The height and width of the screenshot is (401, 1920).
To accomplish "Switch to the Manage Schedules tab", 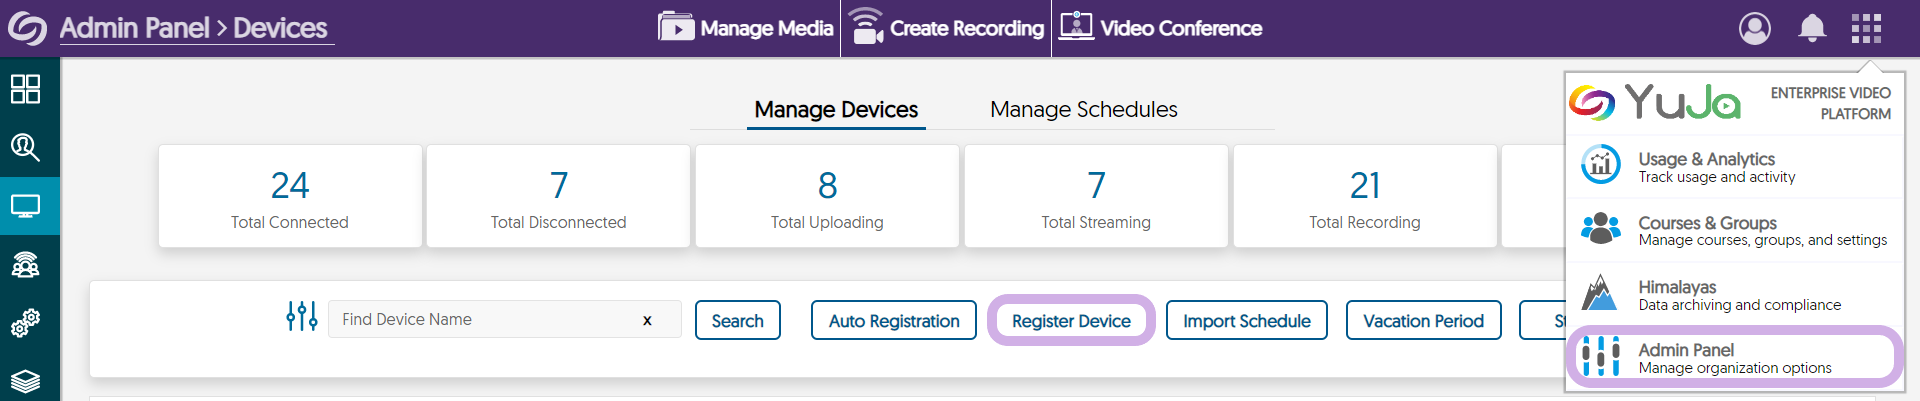I will [1083, 109].
